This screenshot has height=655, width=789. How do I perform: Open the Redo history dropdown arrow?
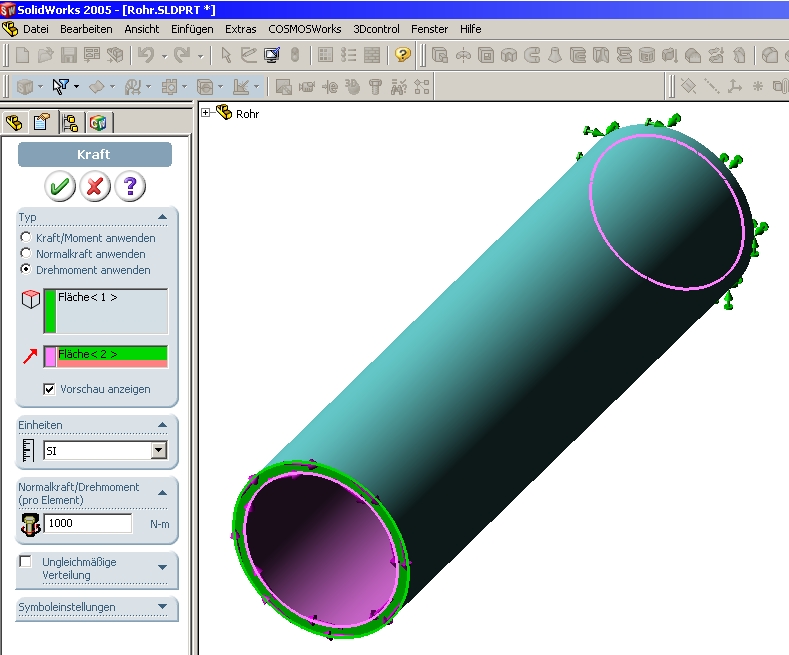(200, 55)
